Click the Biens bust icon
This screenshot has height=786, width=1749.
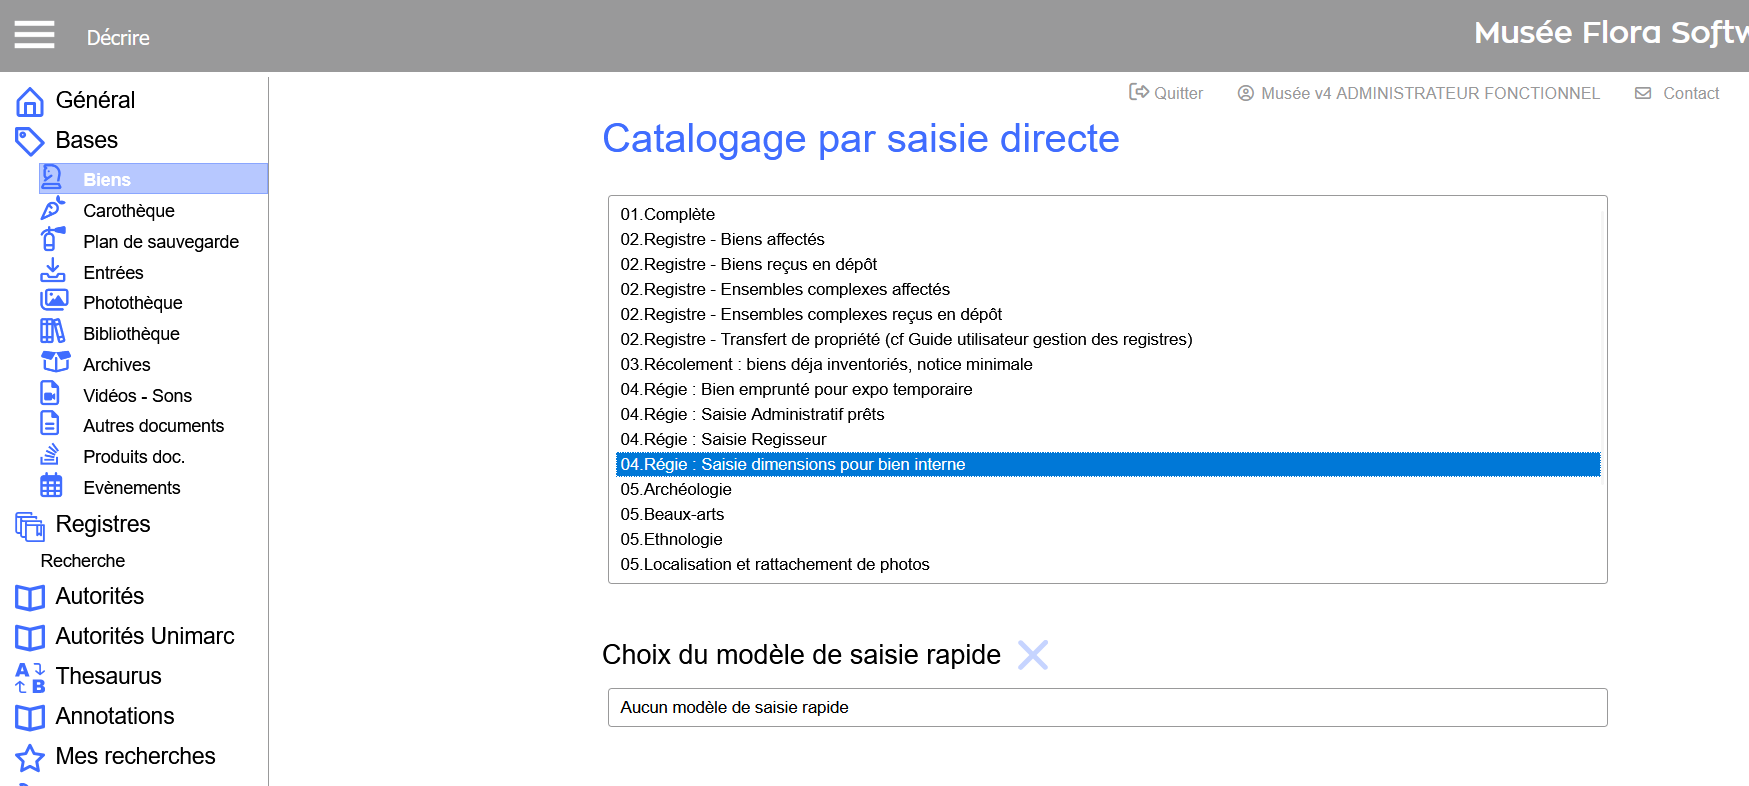coord(53,178)
